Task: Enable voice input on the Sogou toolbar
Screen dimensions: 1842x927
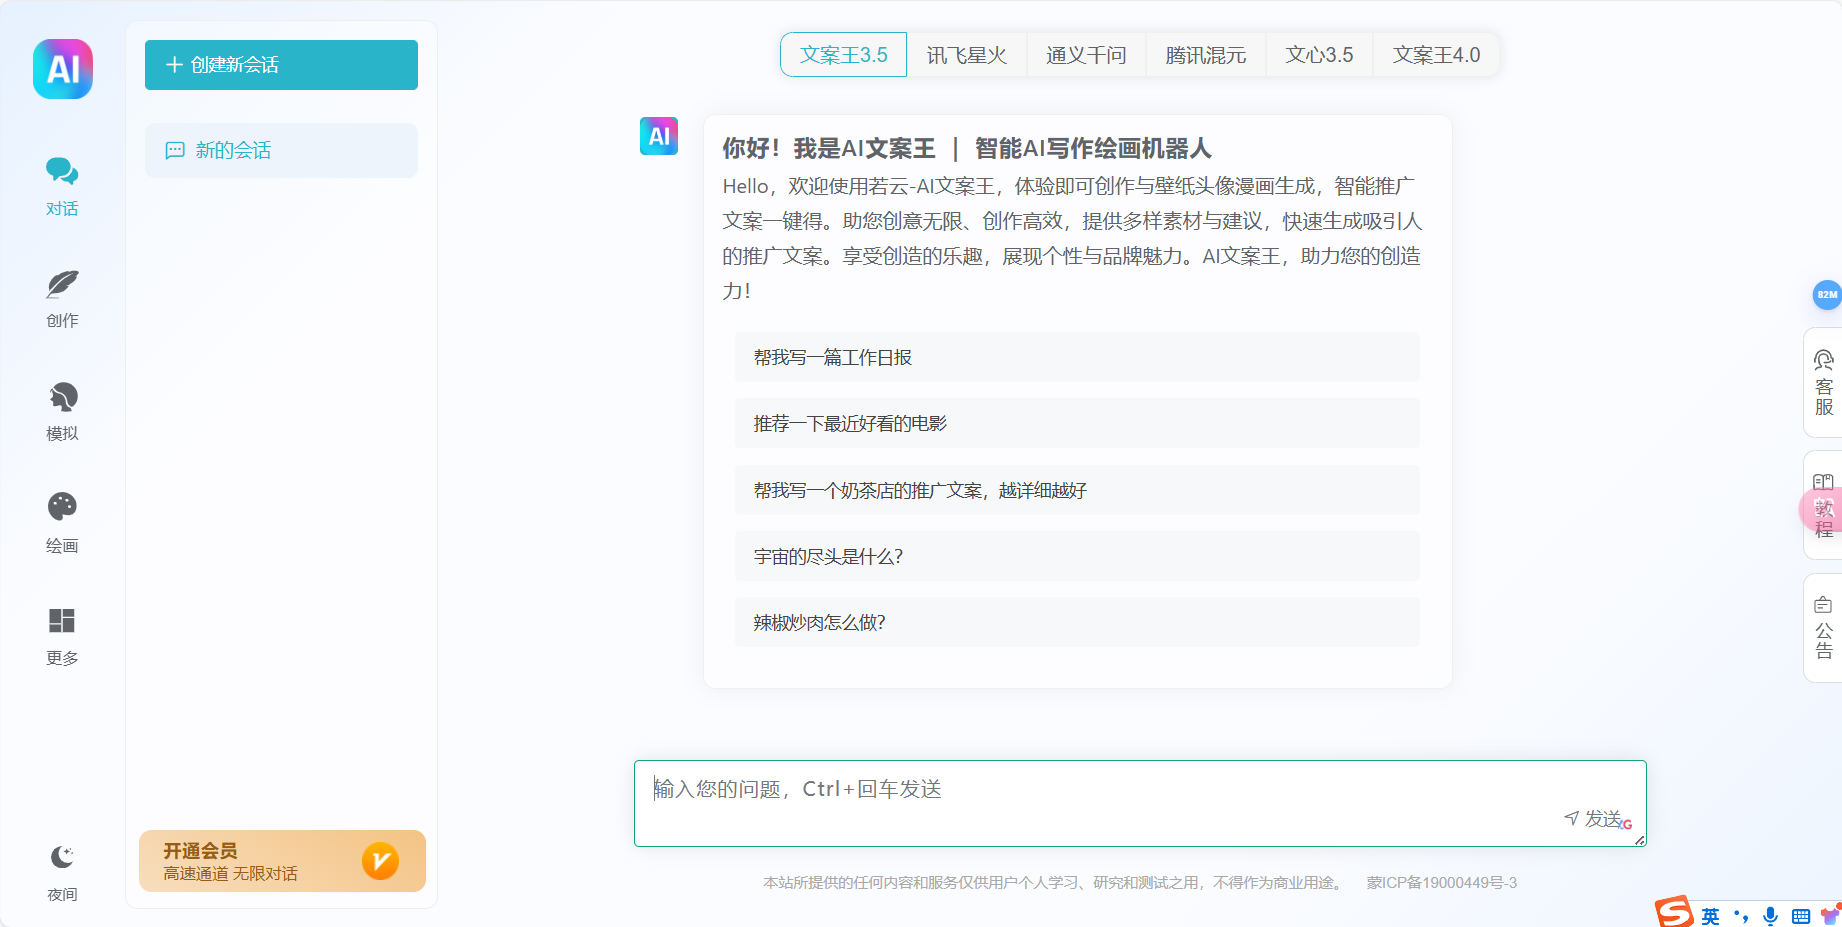Action: [1770, 914]
